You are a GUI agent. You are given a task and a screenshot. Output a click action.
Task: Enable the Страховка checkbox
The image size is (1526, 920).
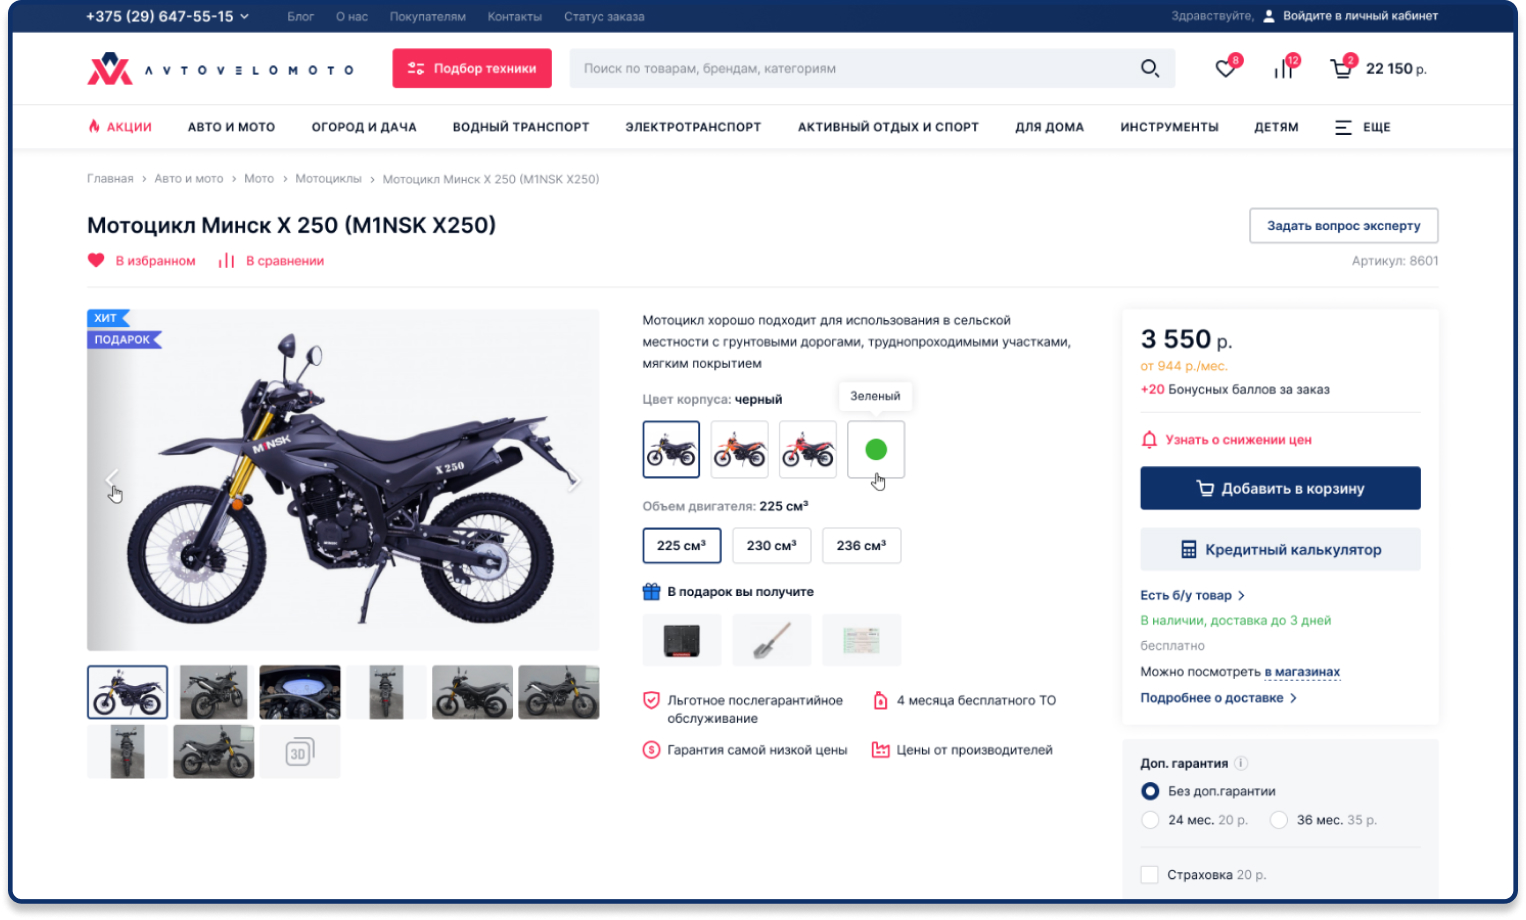pos(1150,875)
